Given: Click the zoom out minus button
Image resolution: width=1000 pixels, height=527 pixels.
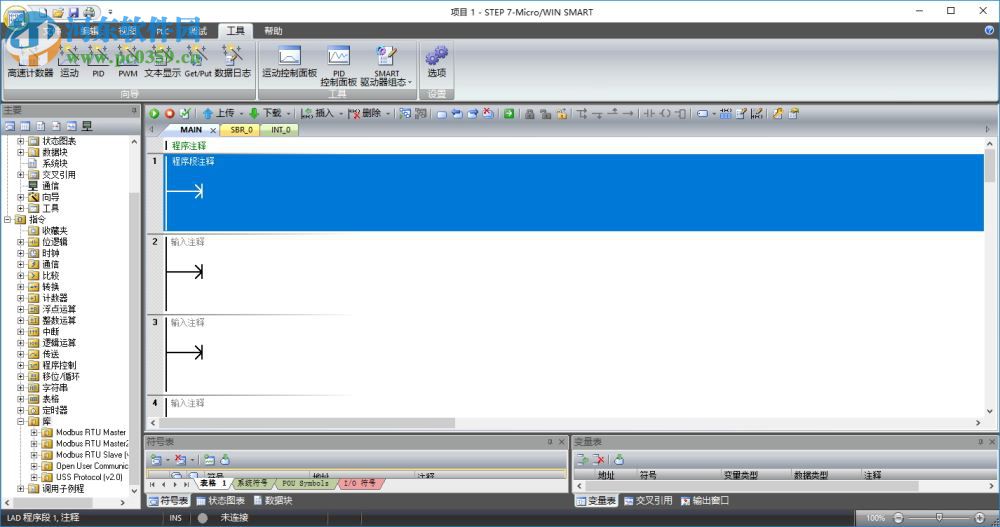Looking at the screenshot, I should (x=898, y=517).
